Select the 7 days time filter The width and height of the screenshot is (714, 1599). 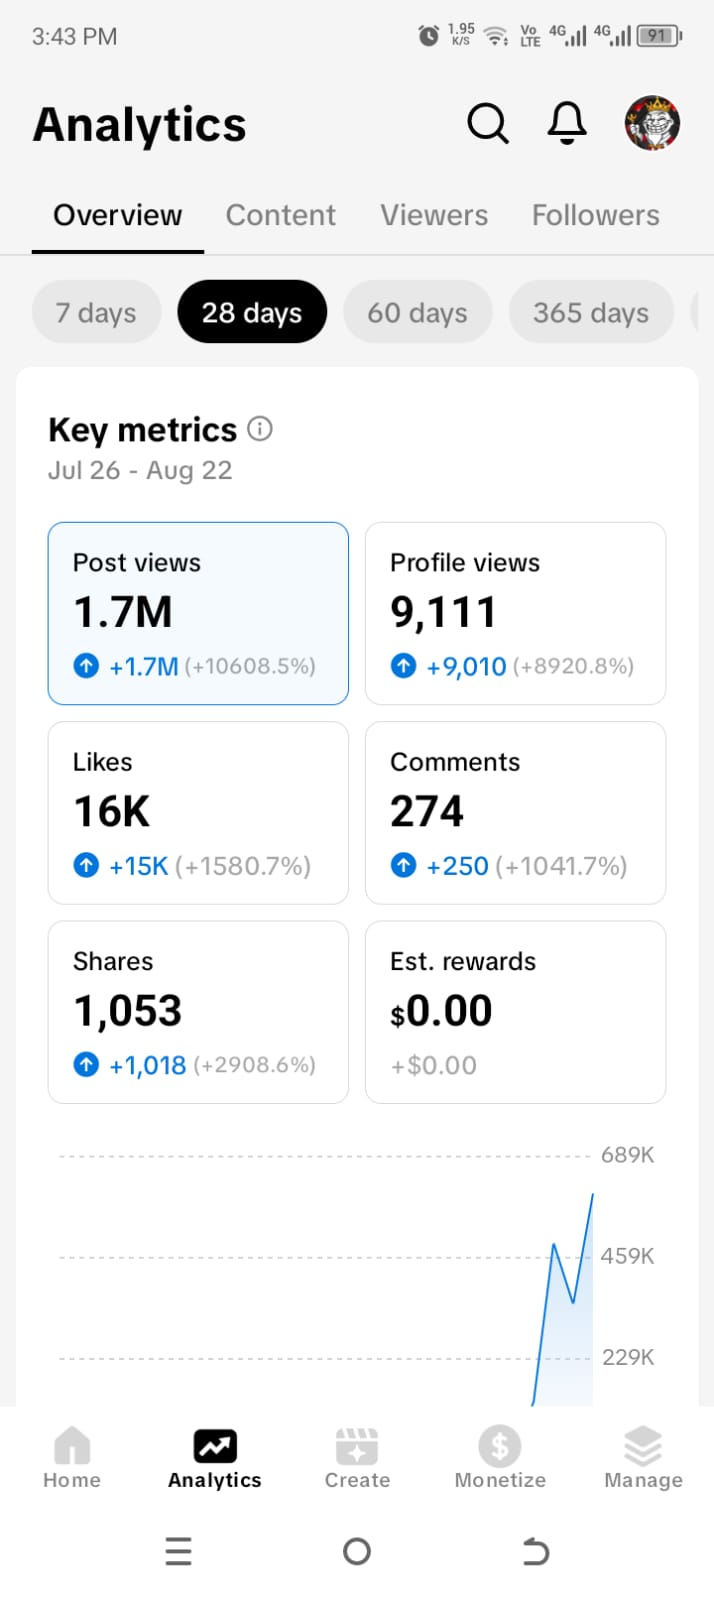(96, 312)
